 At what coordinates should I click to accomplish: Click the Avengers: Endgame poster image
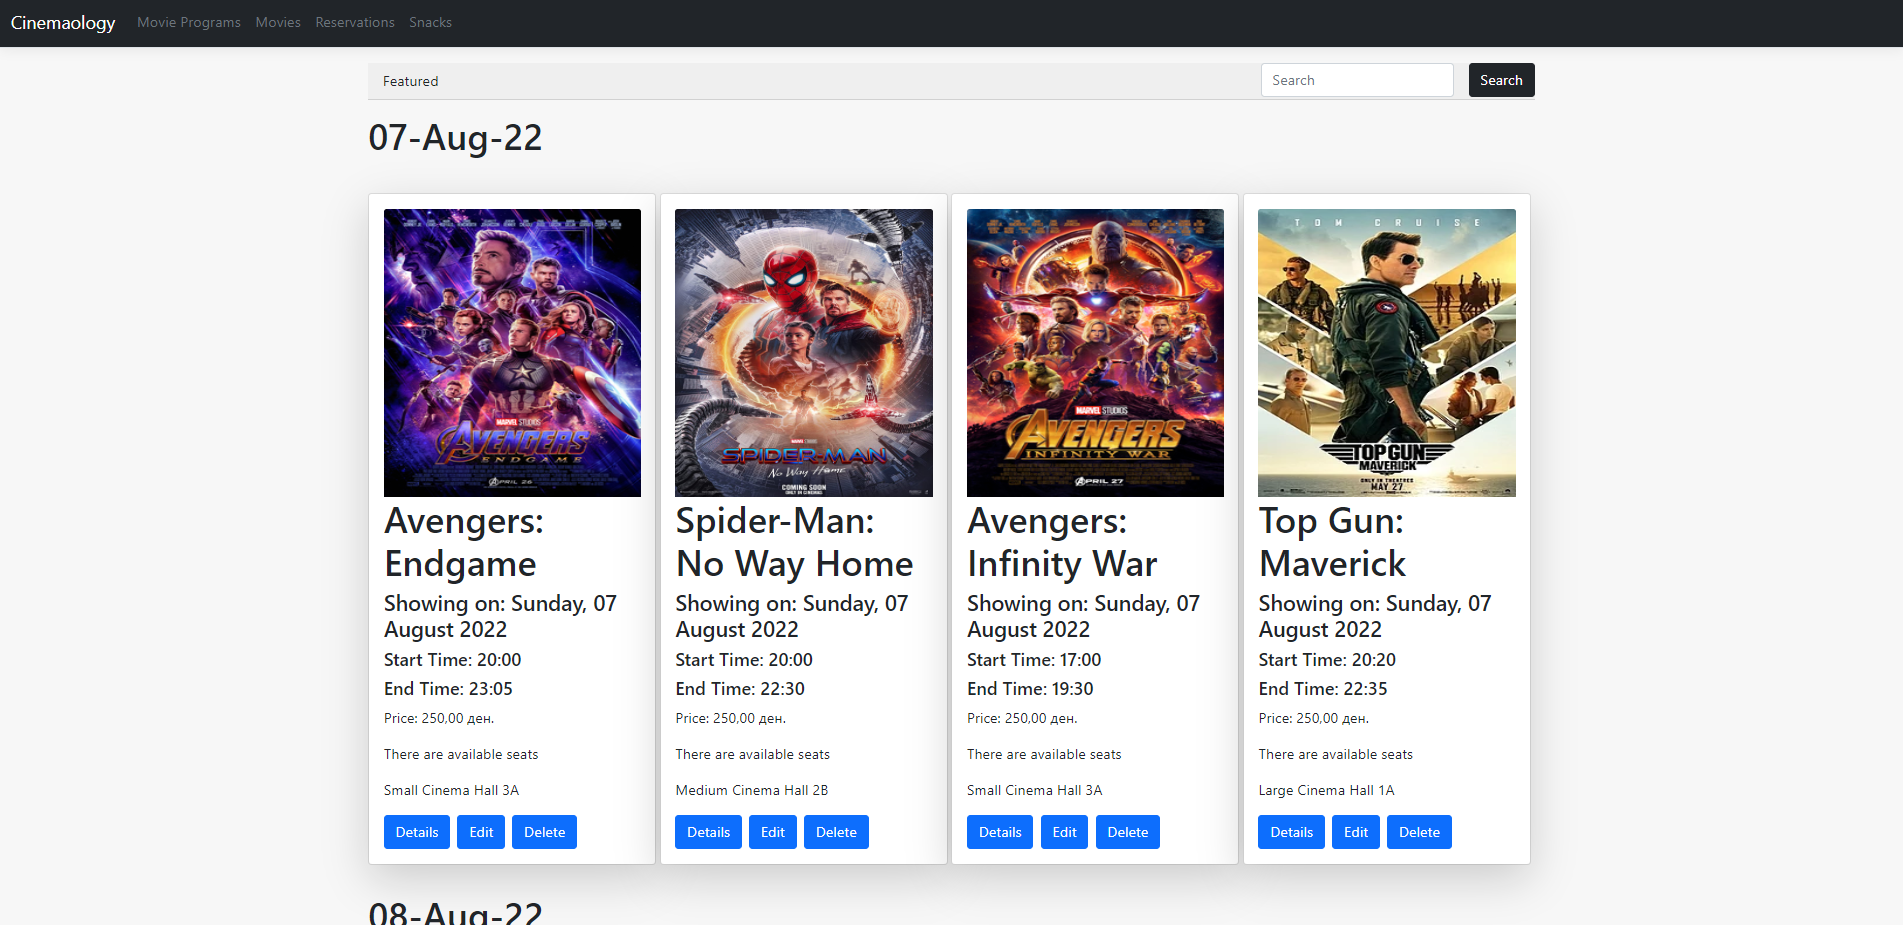click(x=512, y=352)
